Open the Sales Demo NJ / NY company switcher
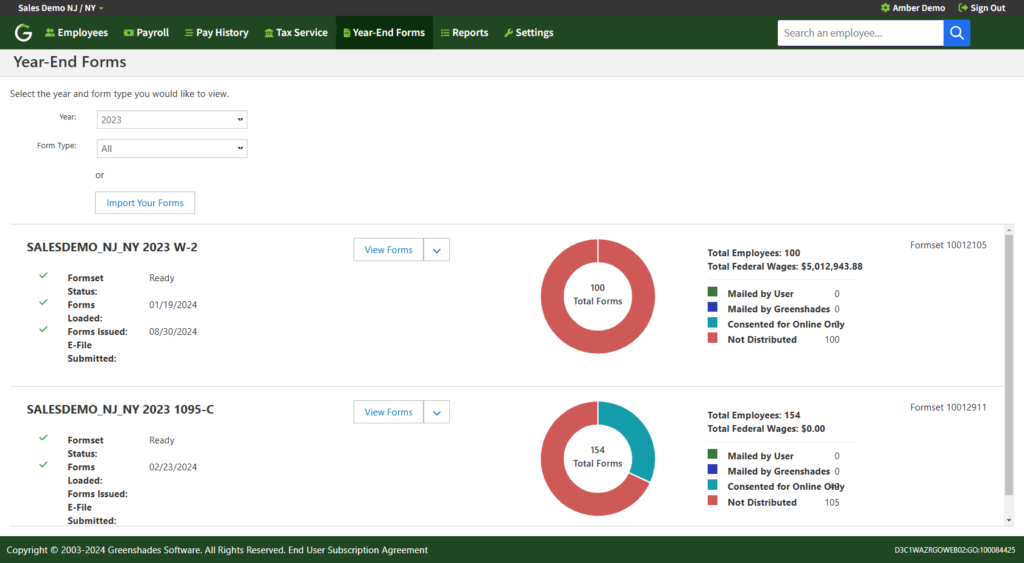 click(60, 8)
